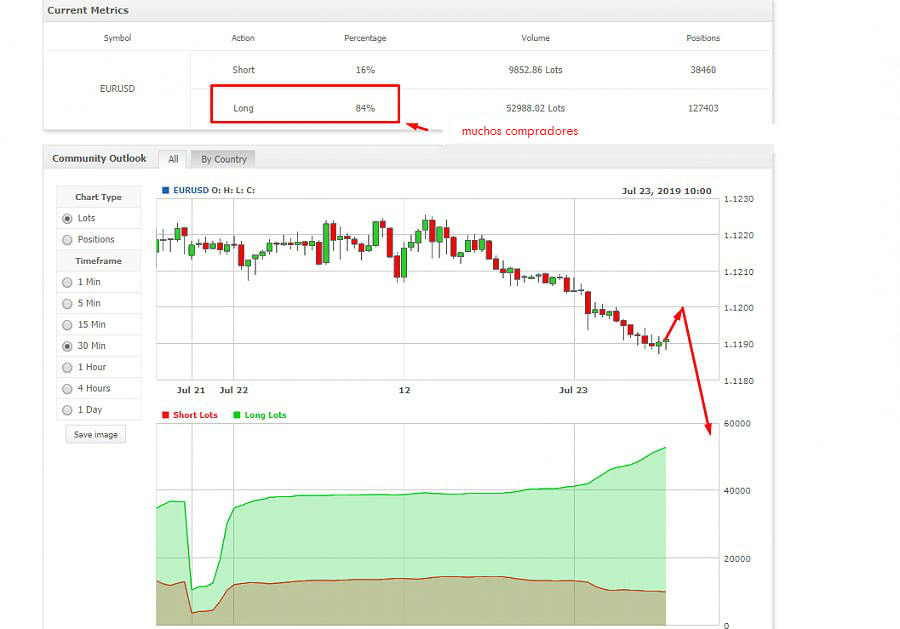The image size is (900, 629).
Task: Click the EURUSD symbol cell
Action: 117,88
